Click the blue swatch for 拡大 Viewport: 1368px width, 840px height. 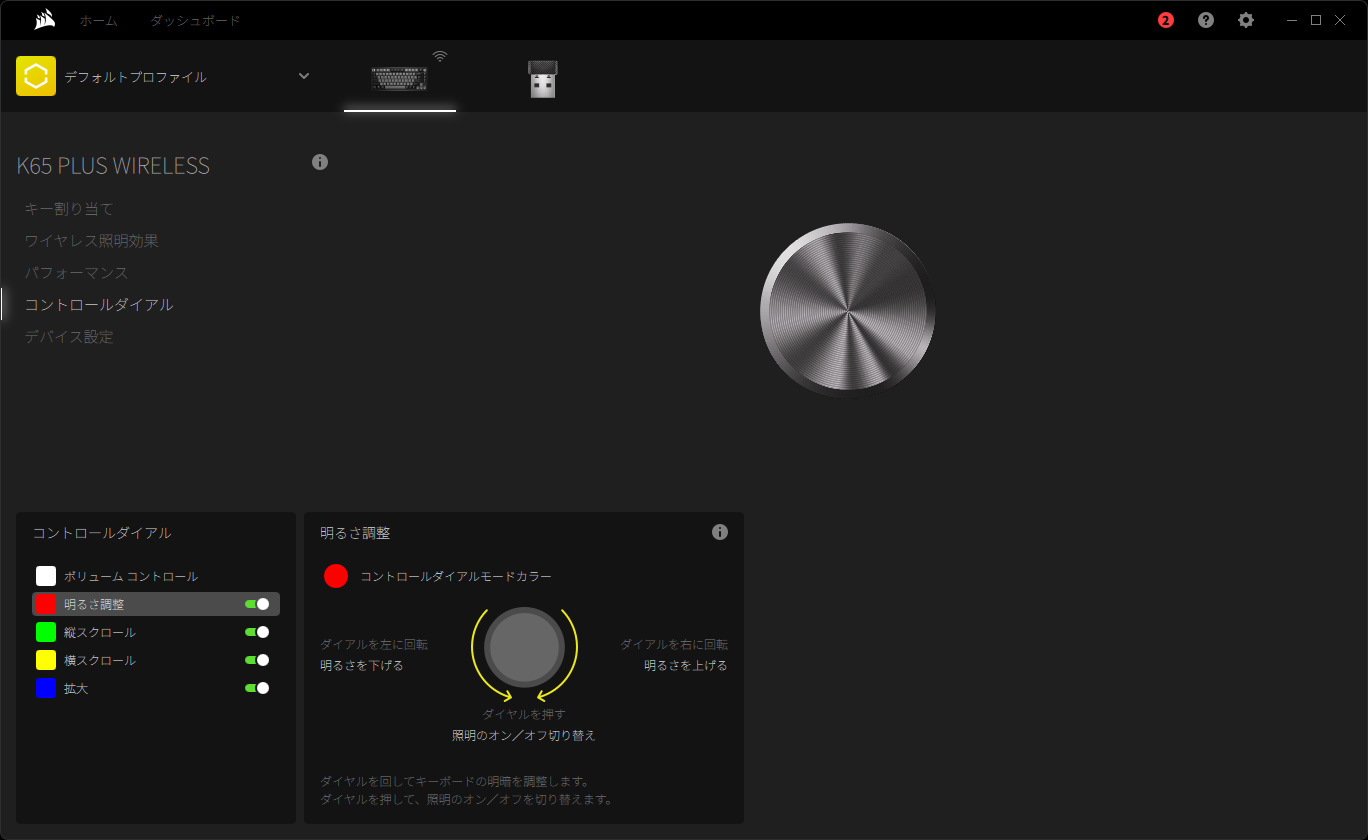click(x=46, y=688)
